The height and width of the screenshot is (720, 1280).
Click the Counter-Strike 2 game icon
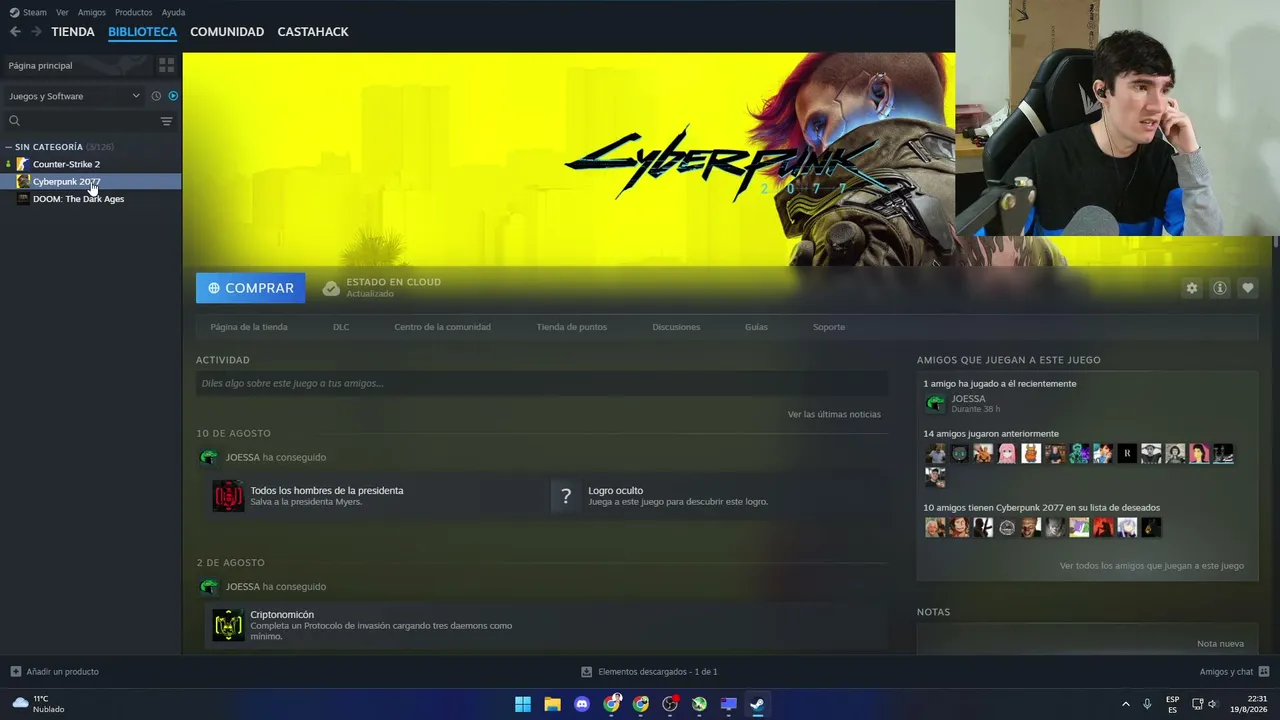click(x=23, y=164)
